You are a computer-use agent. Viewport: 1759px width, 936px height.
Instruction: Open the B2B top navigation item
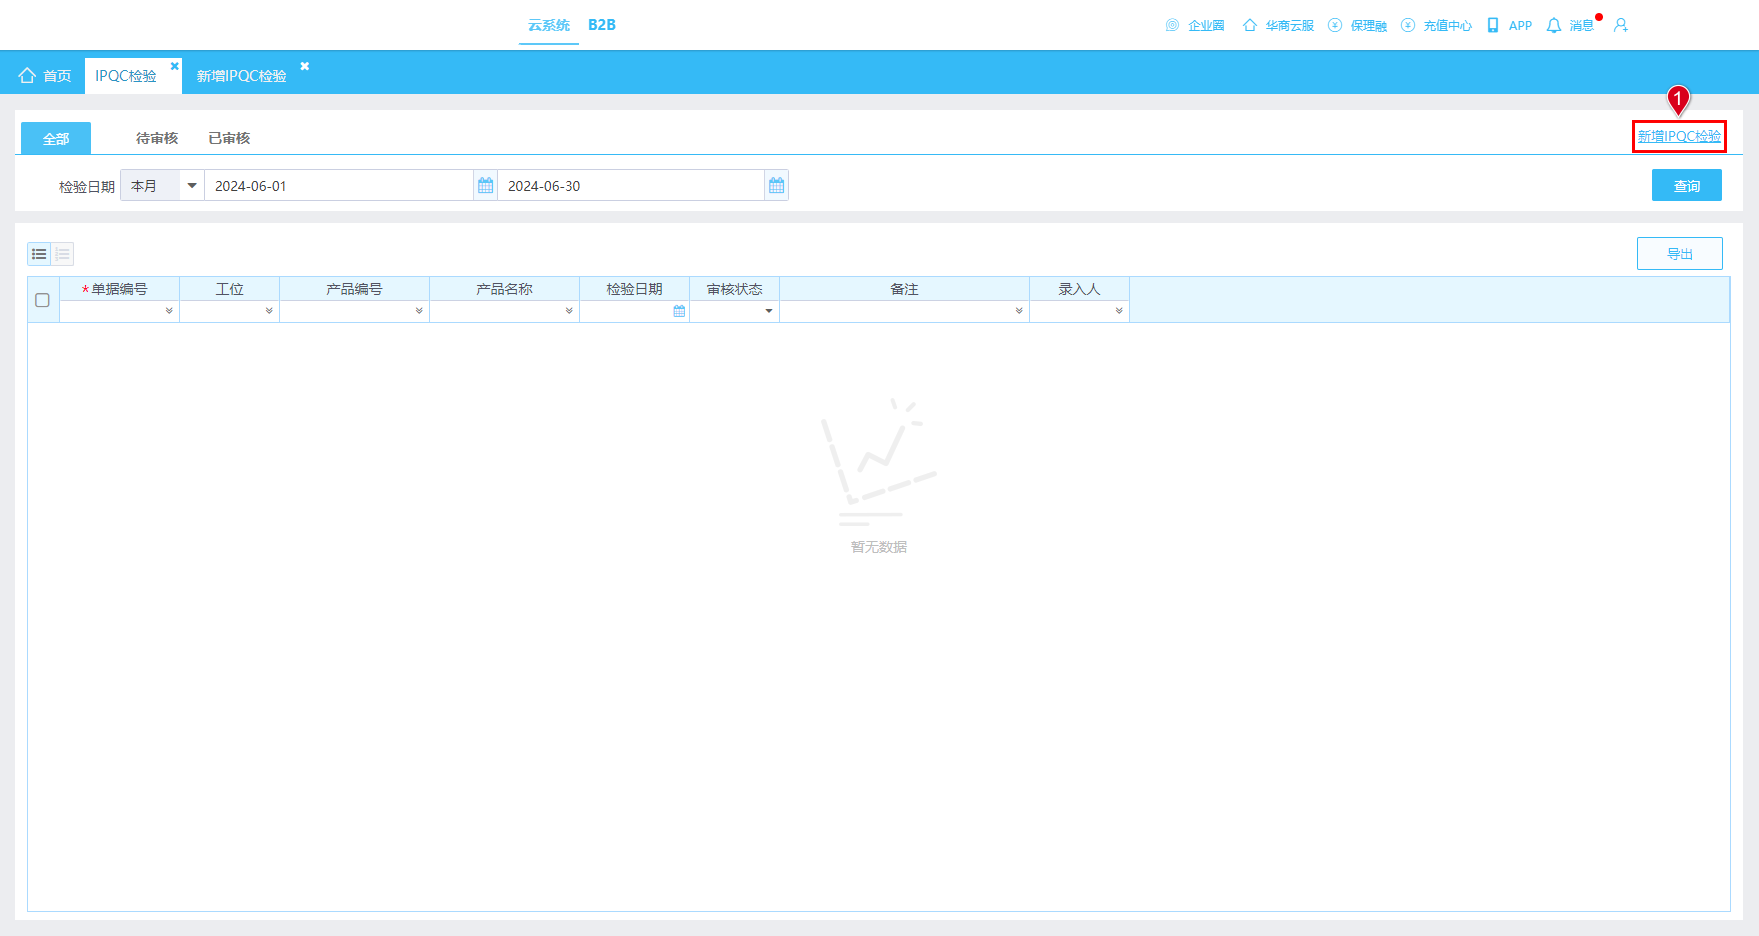602,25
